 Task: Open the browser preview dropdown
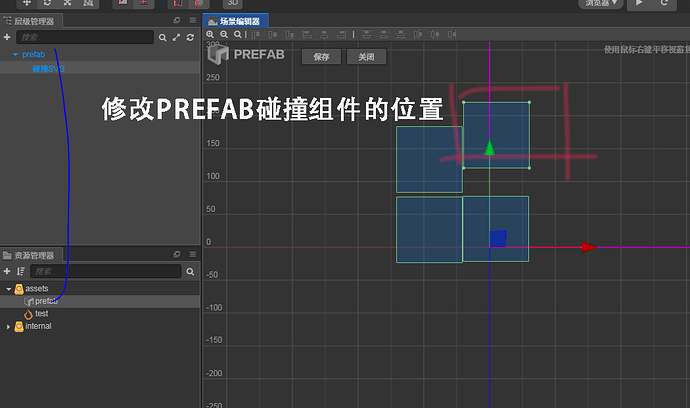[x=601, y=4]
